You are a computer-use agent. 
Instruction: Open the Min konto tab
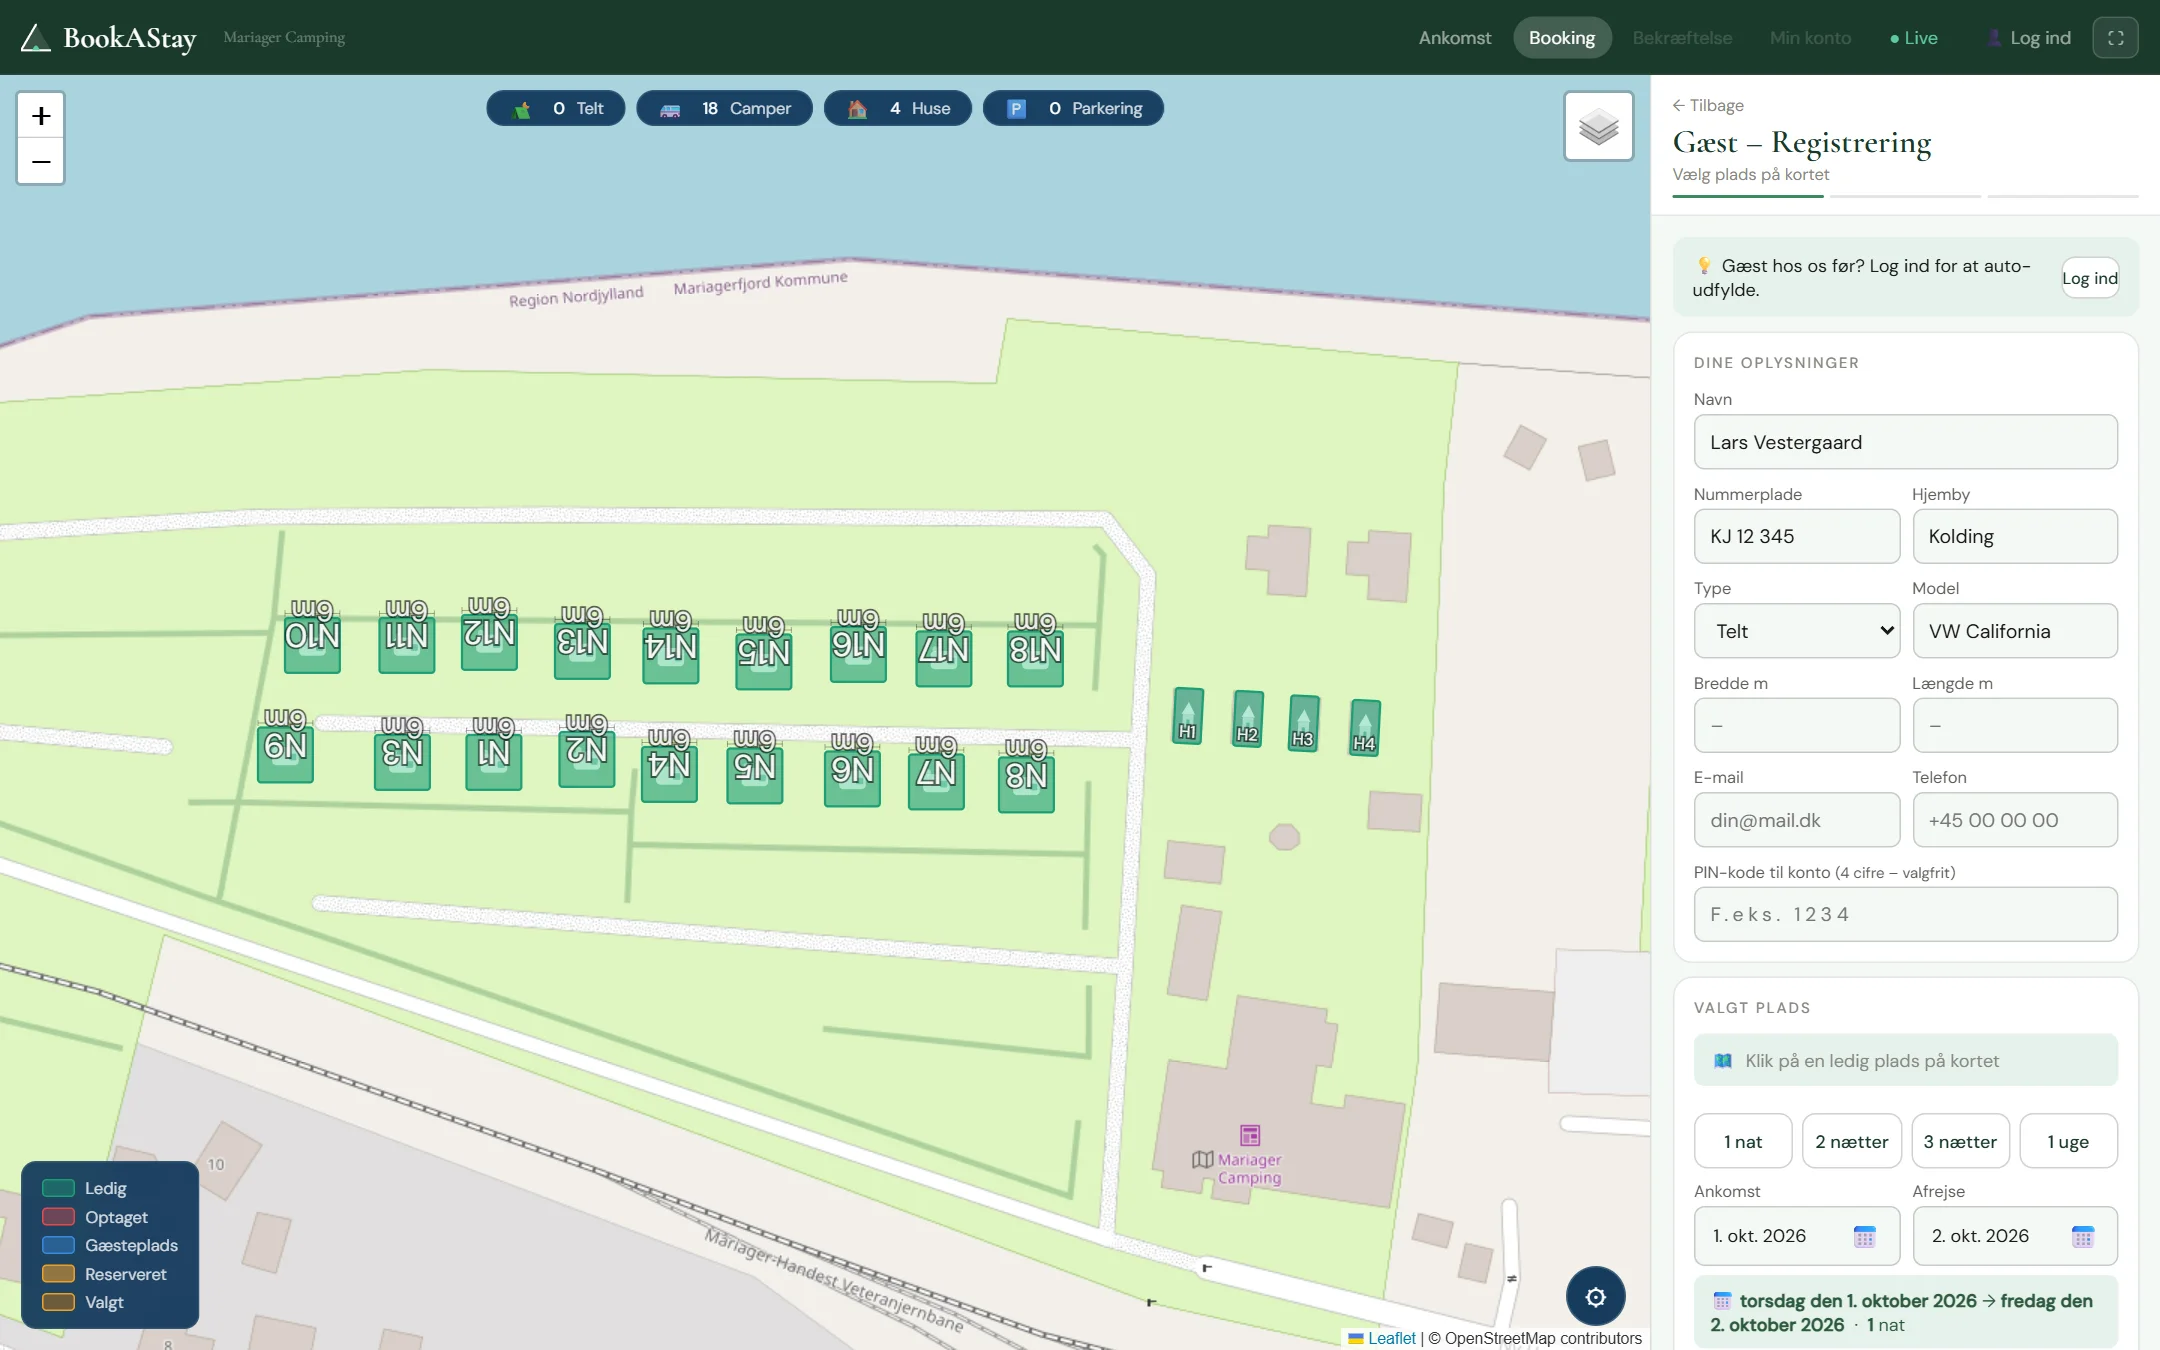tap(1810, 38)
